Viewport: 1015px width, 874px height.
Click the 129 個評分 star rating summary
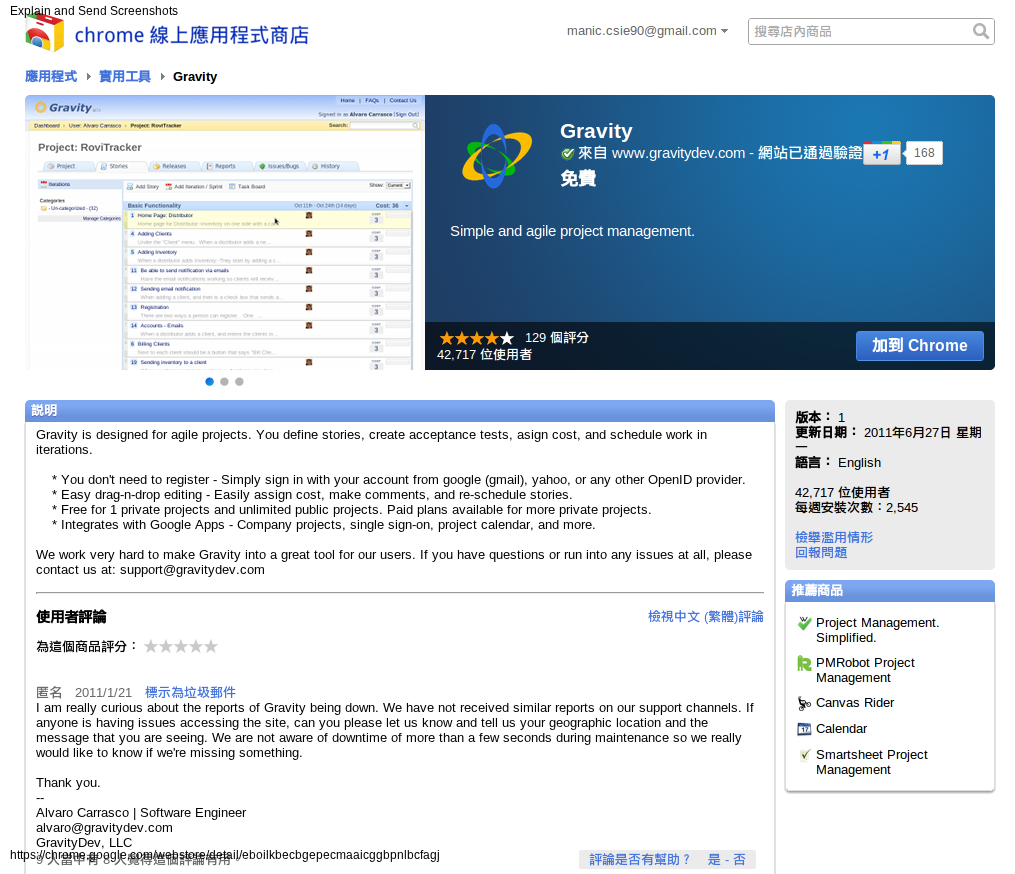click(514, 338)
